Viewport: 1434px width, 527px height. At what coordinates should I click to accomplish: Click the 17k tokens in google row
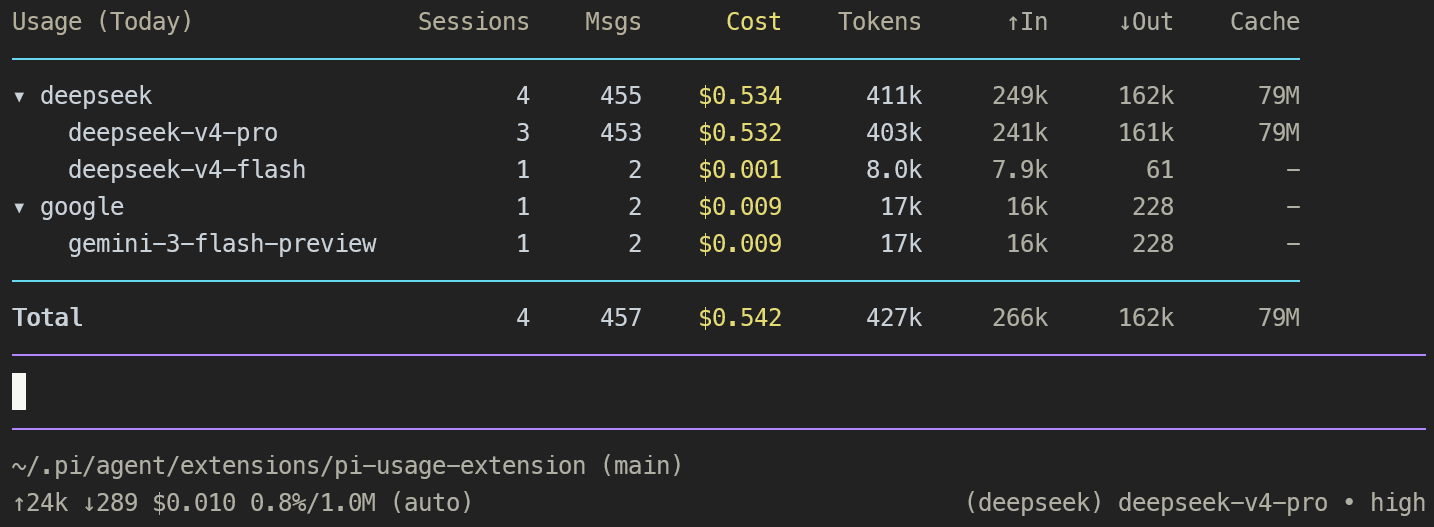click(x=901, y=207)
